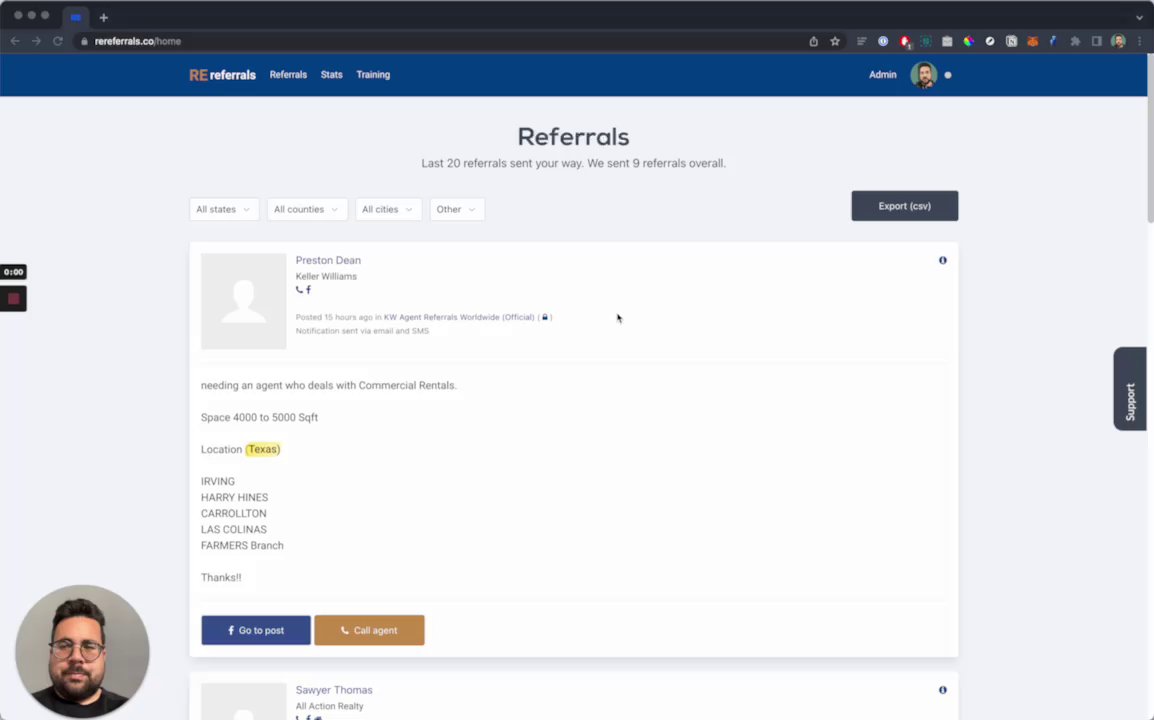Open the Chrome profile avatar

point(1118,41)
